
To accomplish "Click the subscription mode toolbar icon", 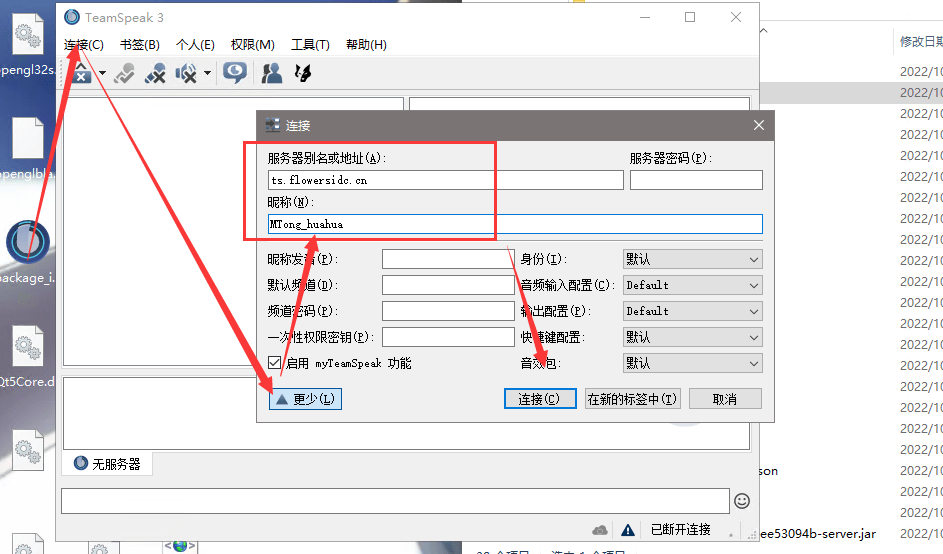I will tap(303, 73).
